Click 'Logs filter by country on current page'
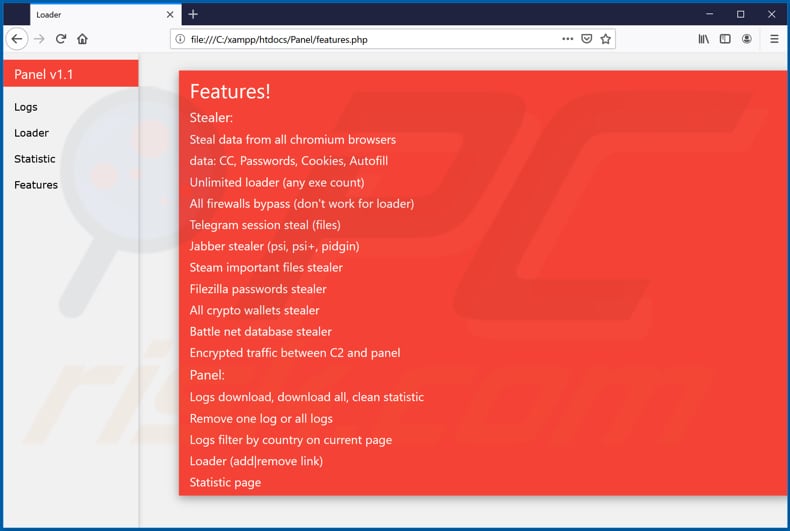This screenshot has width=790, height=531. coord(291,440)
